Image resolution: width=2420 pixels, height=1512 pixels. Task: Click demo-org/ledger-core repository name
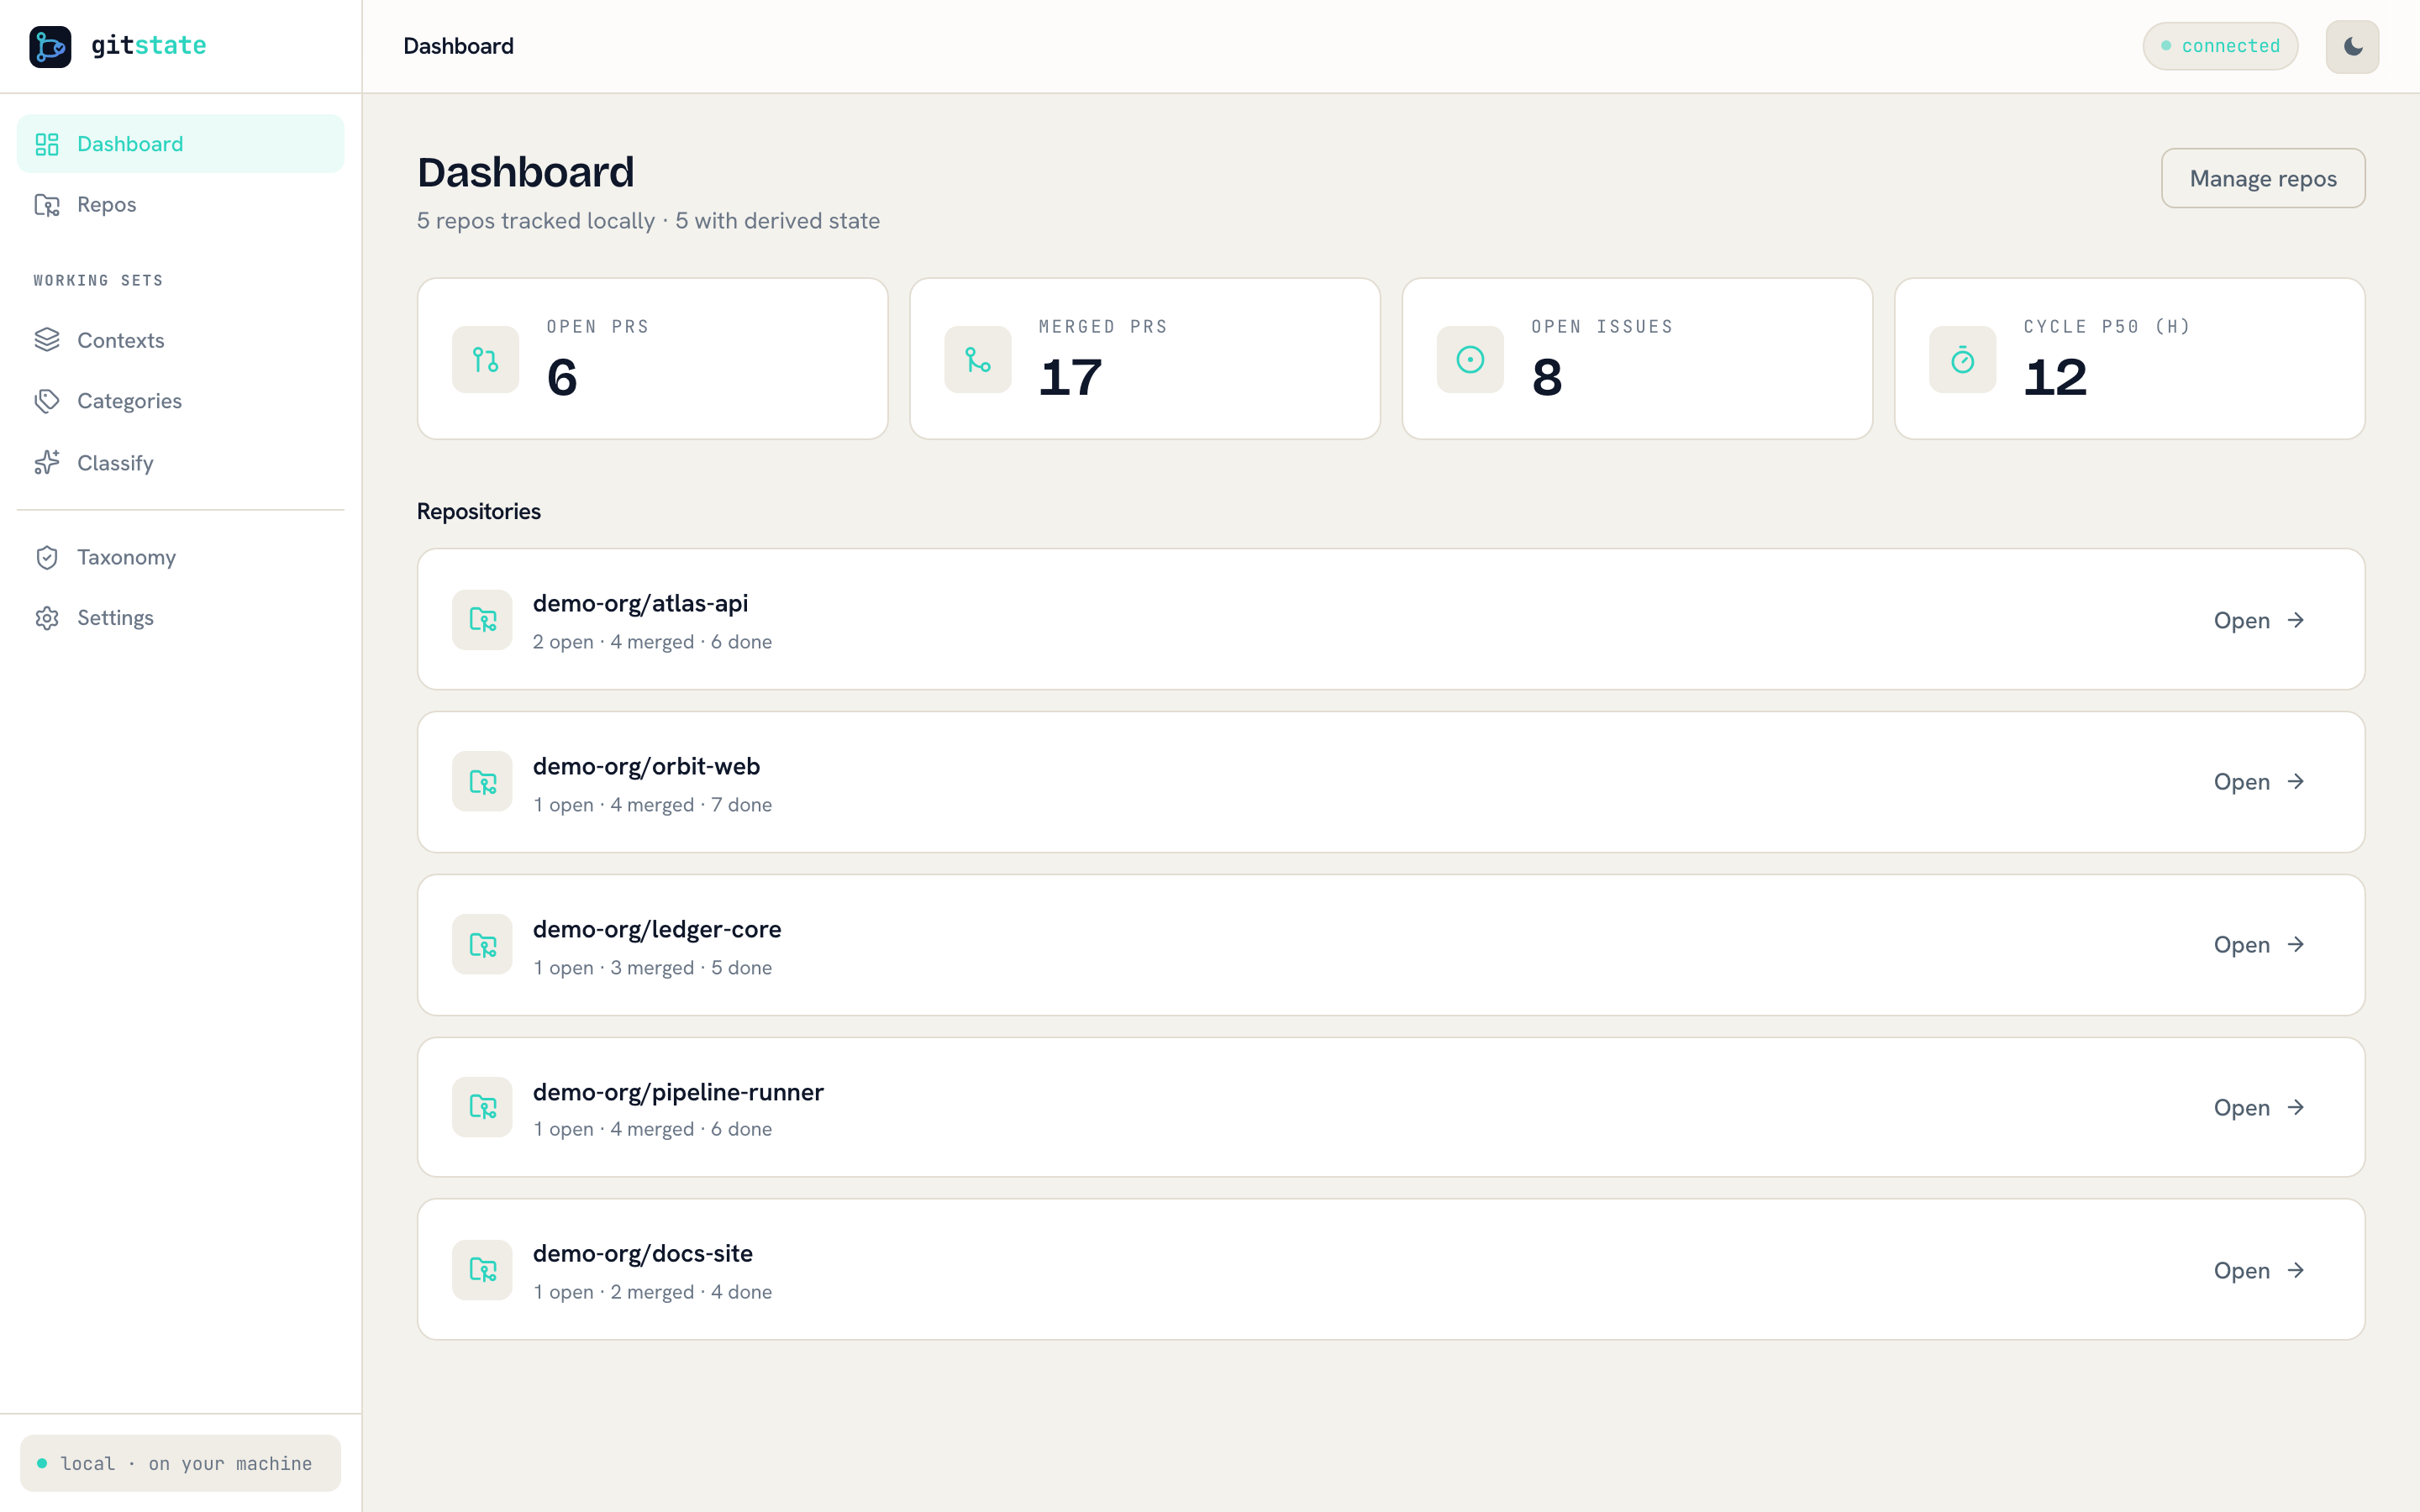coord(657,930)
